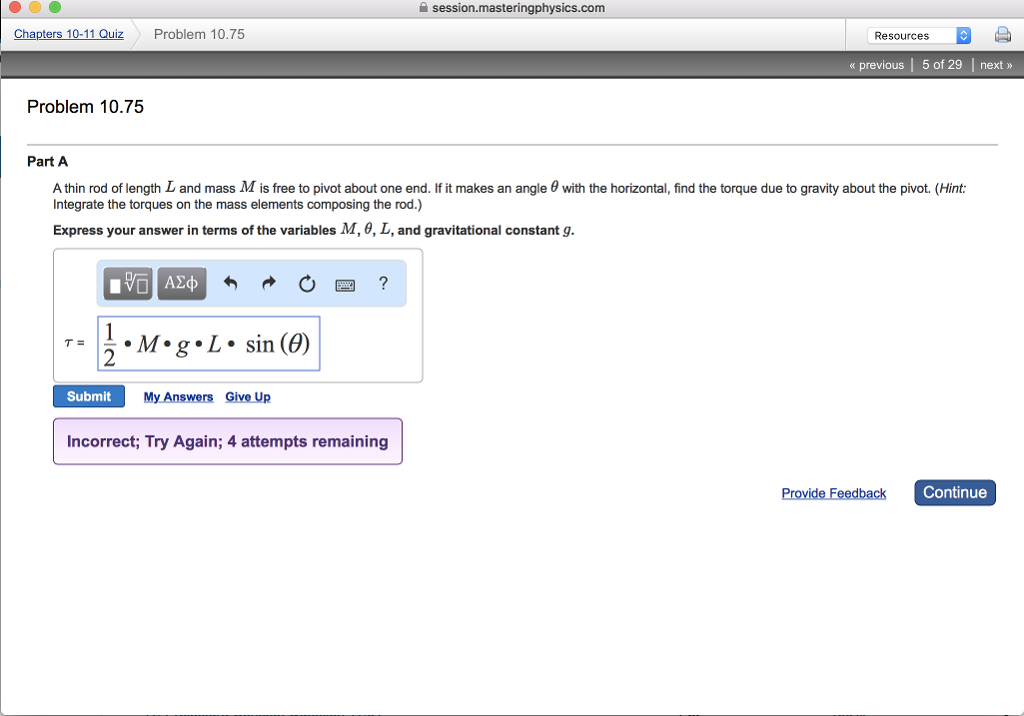The image size is (1024, 716).
Task: Open the Resources dropdown
Action: pyautogui.click(x=919, y=35)
